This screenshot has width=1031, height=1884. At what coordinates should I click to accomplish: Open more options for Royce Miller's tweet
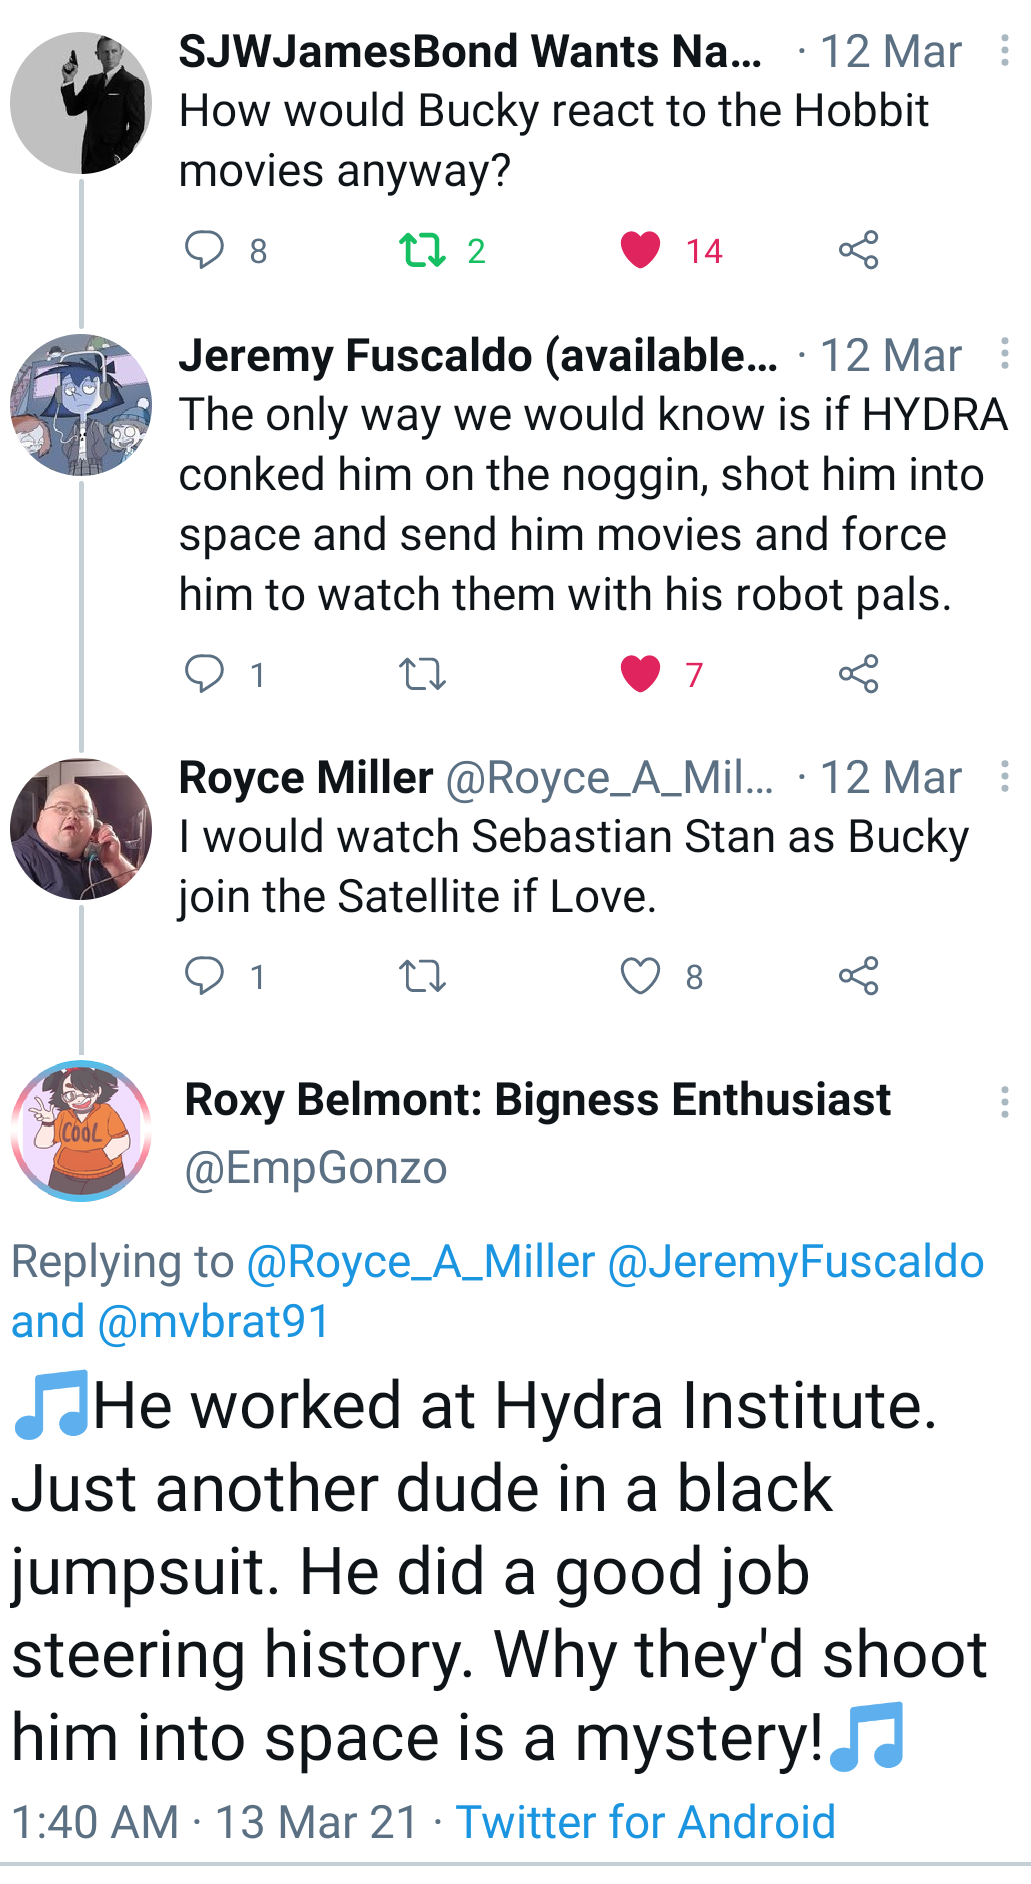click(x=1004, y=777)
